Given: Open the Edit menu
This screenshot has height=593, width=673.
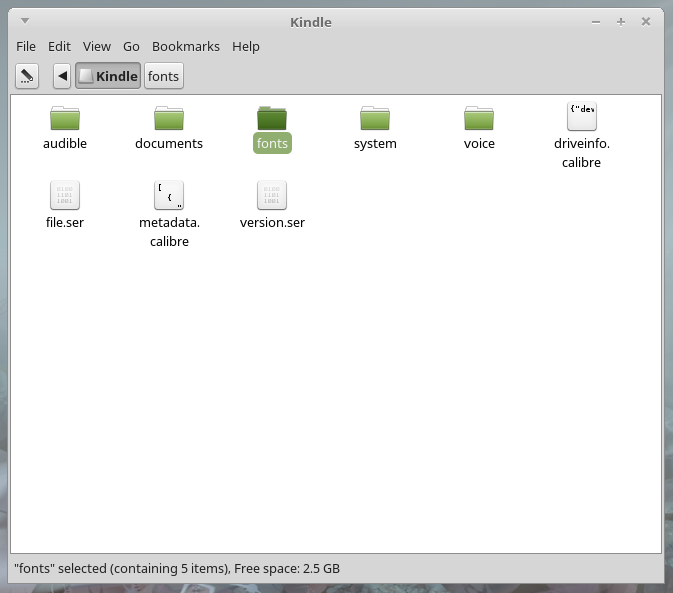Looking at the screenshot, I should [x=59, y=46].
